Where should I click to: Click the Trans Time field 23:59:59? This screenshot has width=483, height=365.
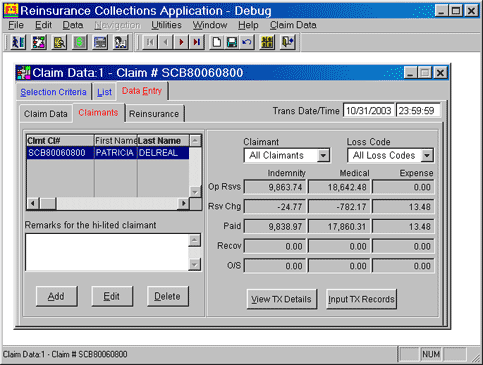coord(418,110)
